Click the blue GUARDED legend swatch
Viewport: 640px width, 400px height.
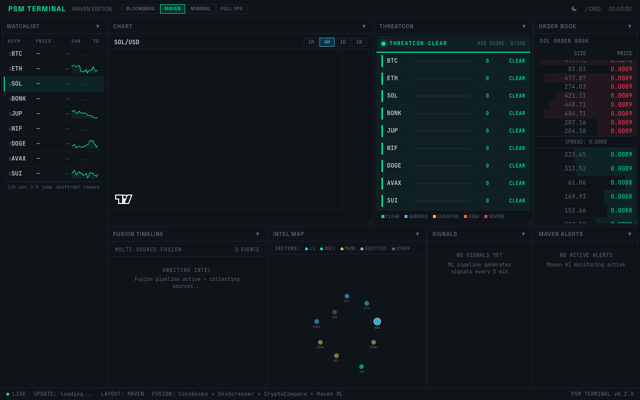(406, 217)
